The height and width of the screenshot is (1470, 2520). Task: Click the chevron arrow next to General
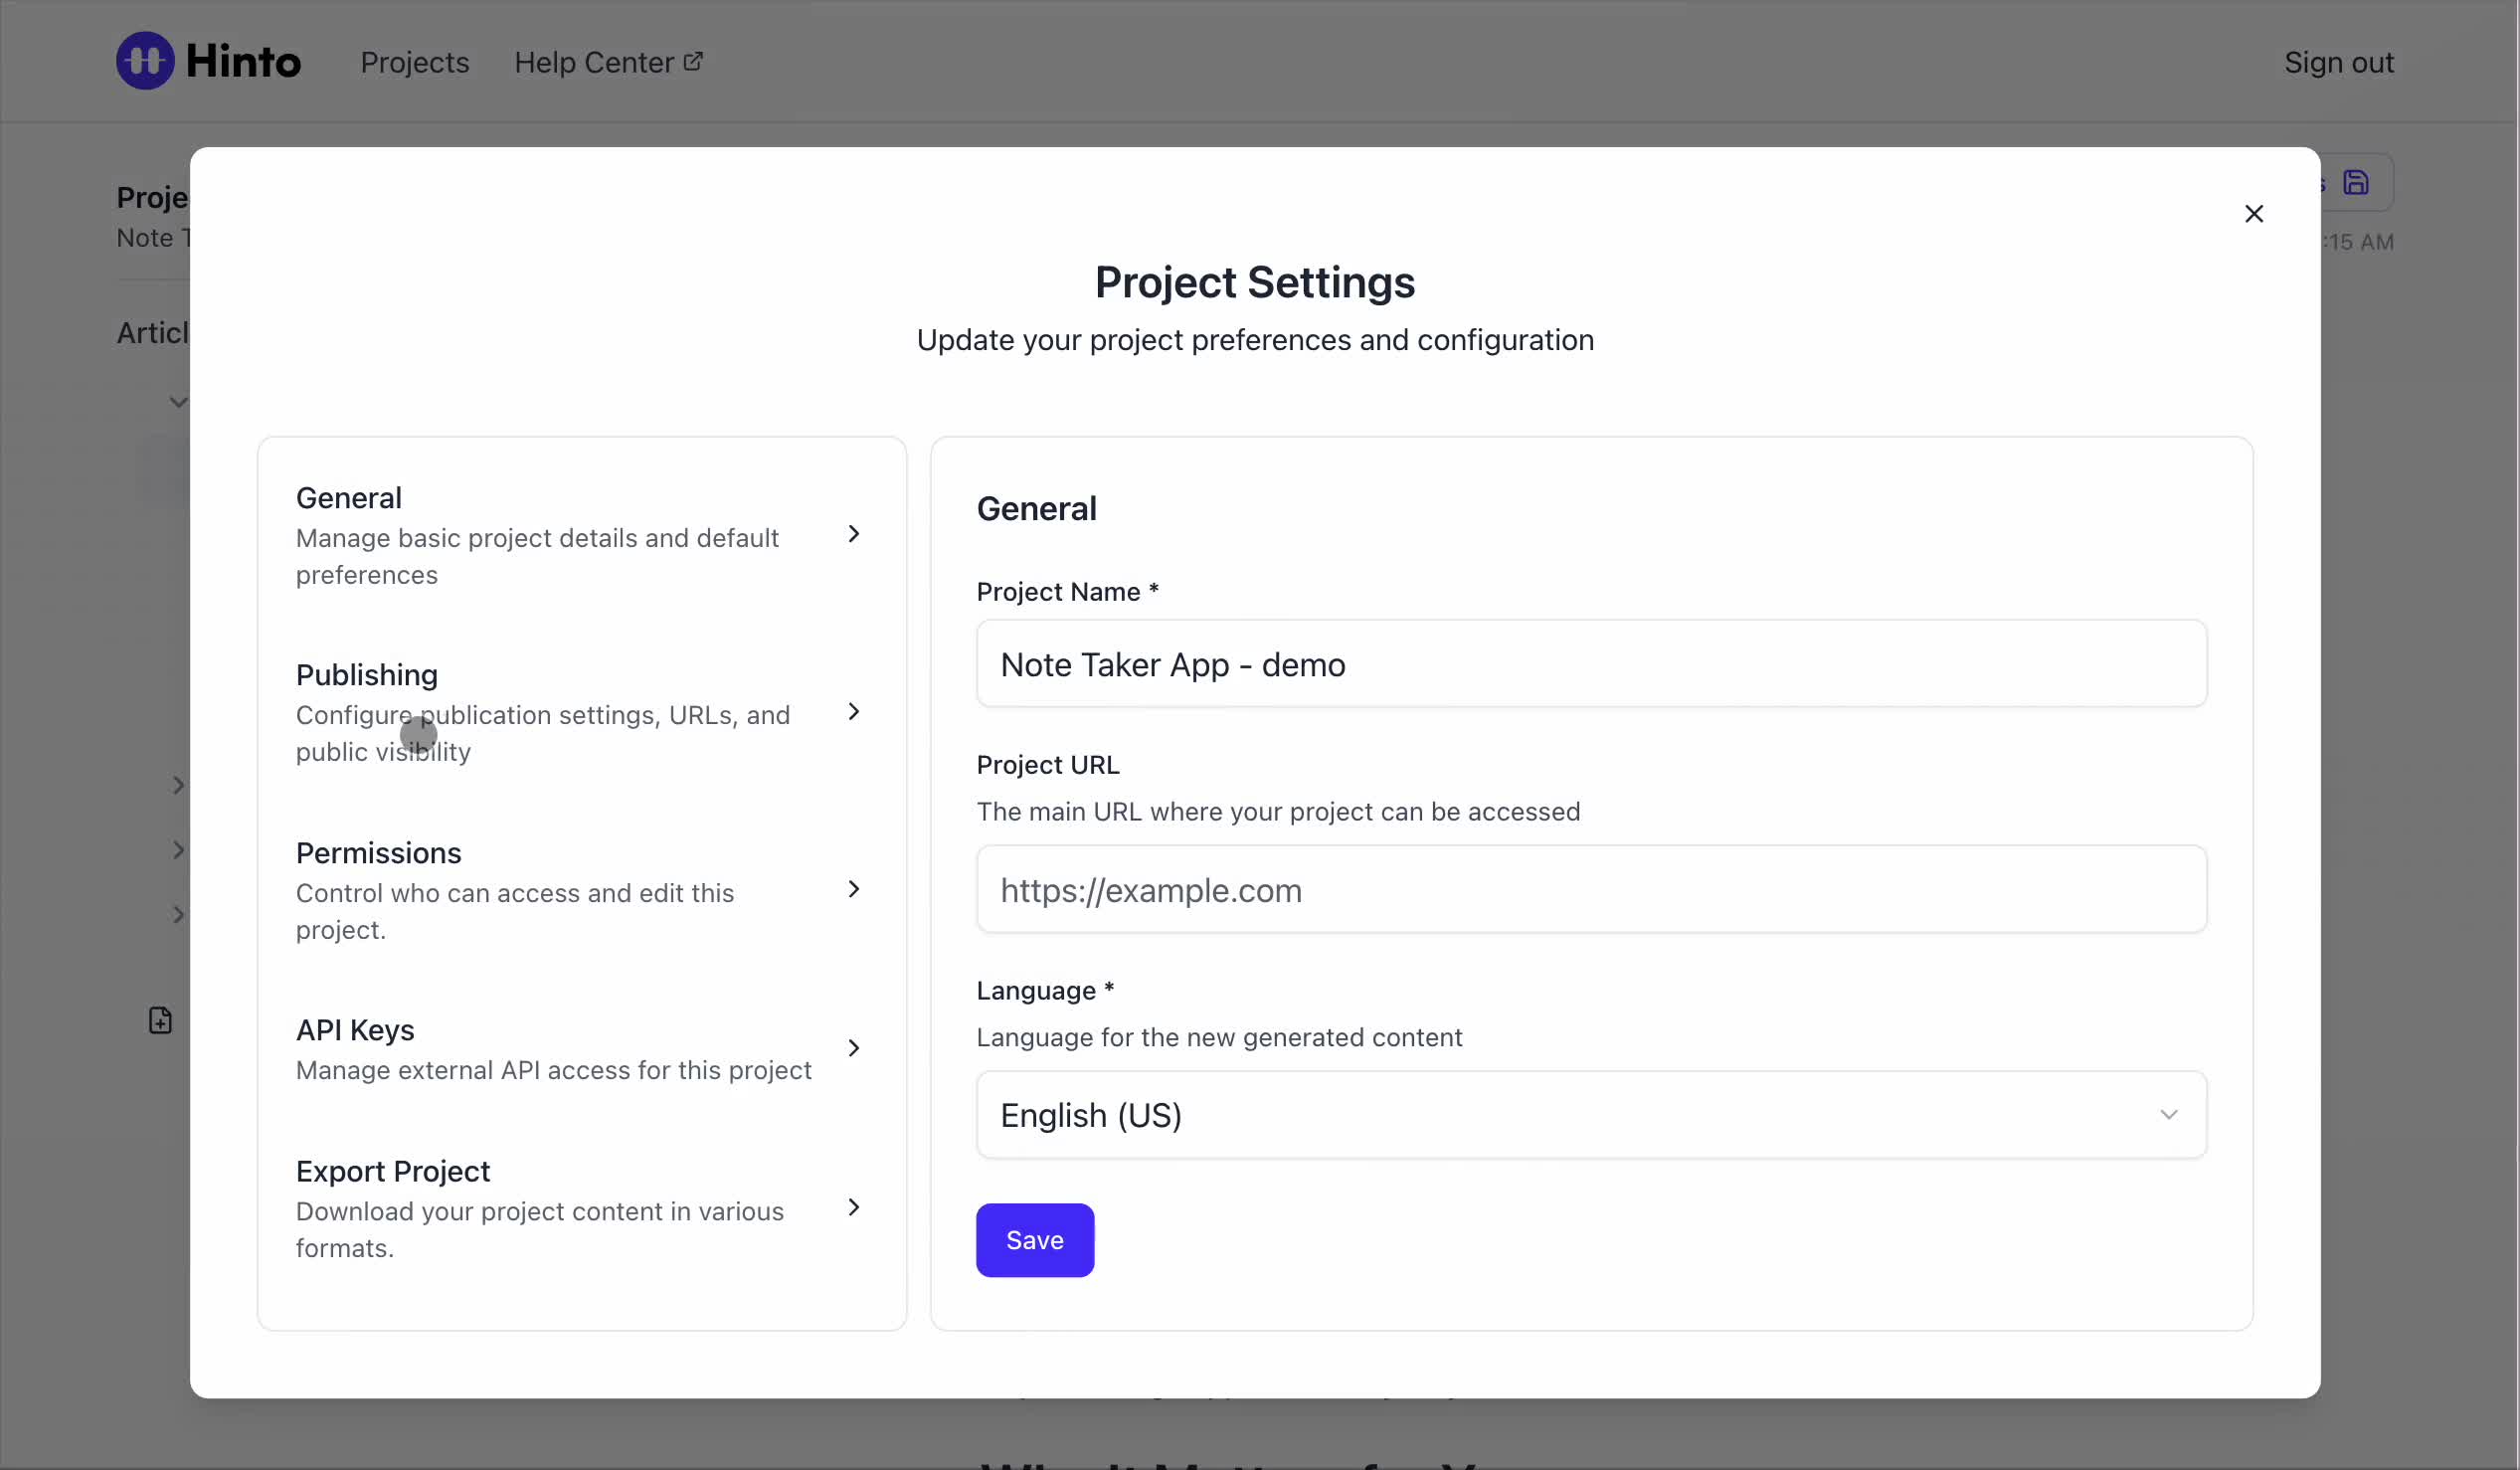coord(853,535)
